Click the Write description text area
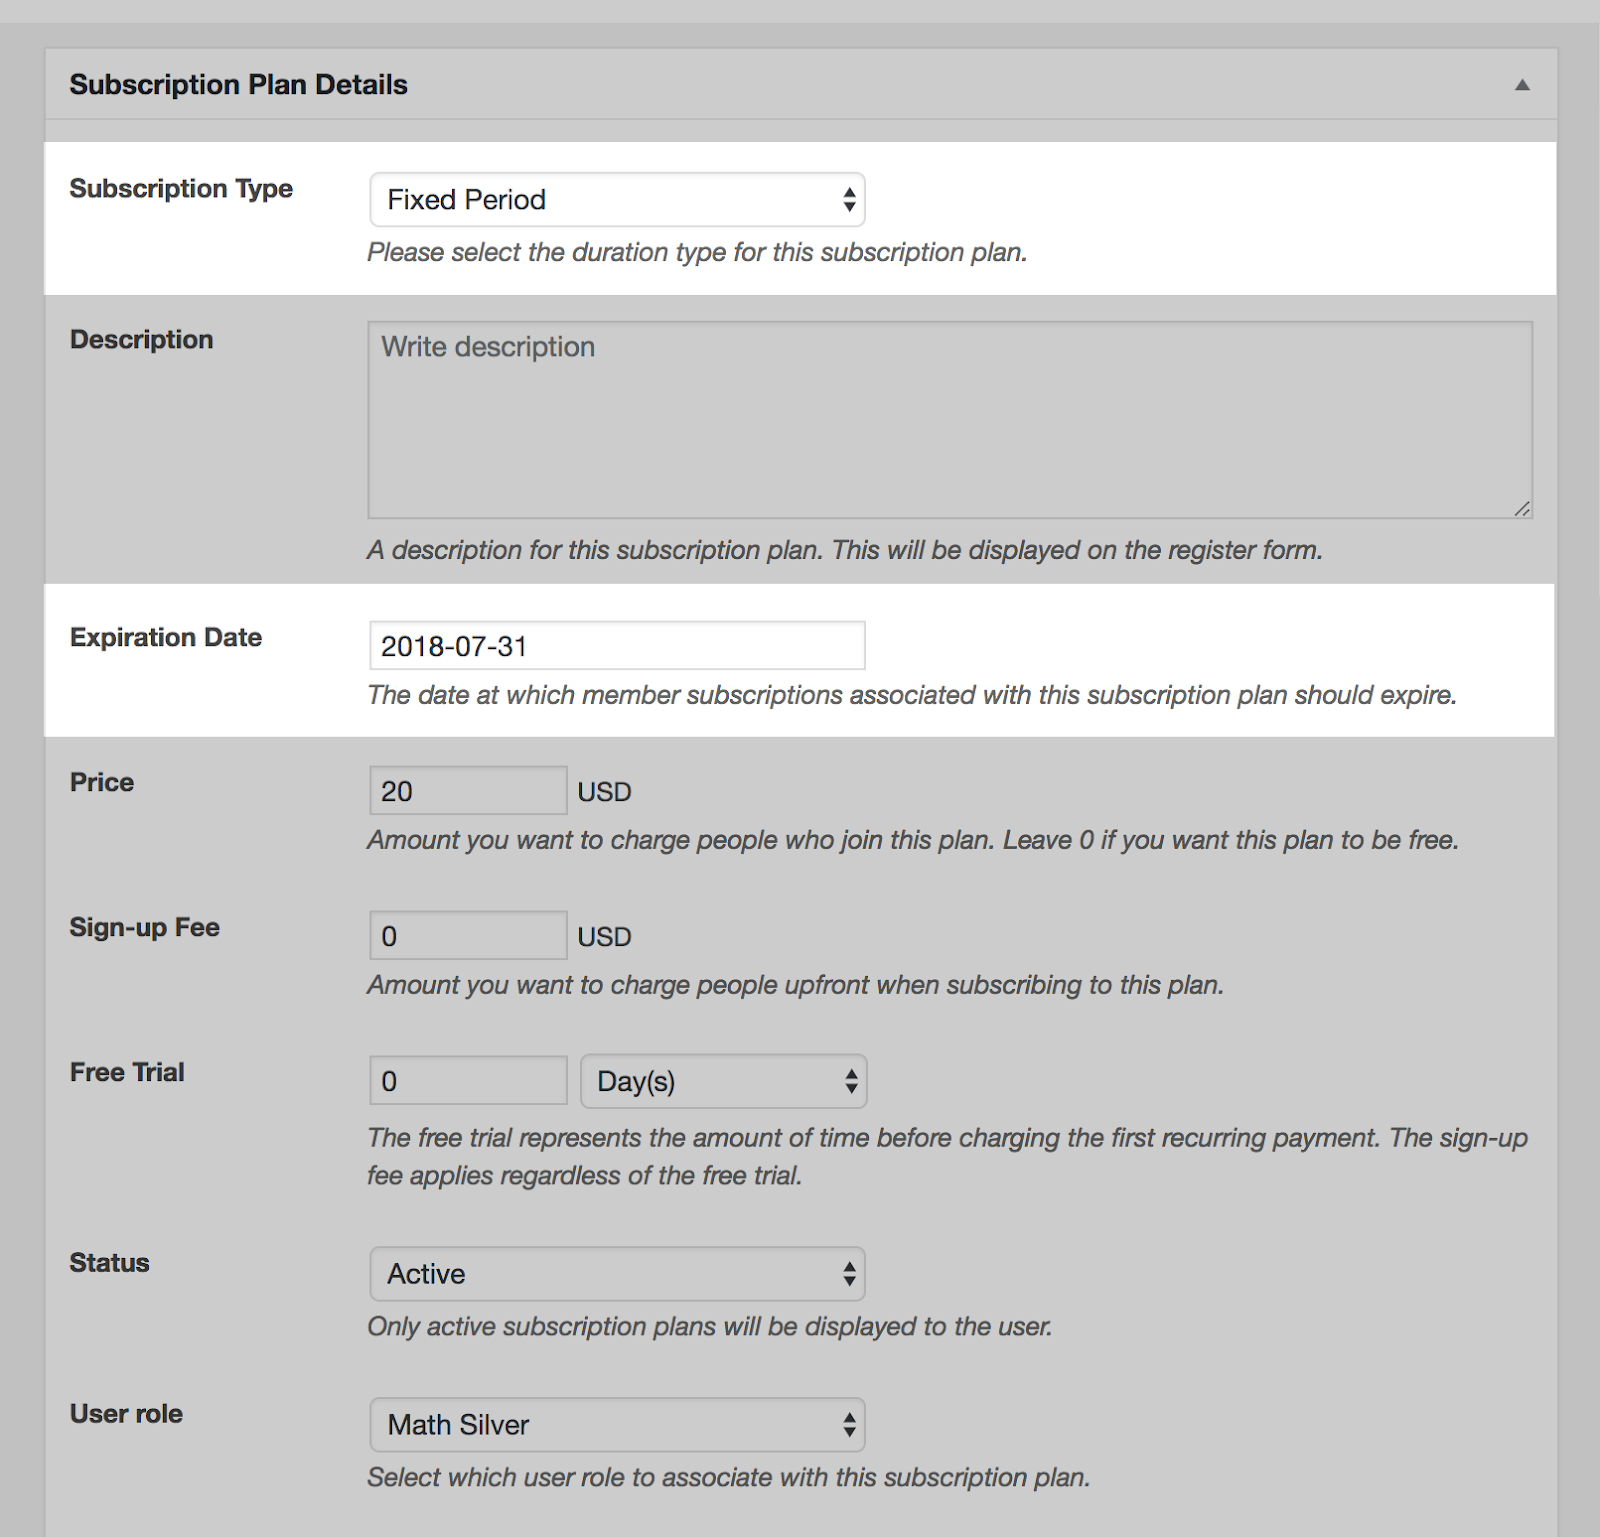Screen dimensions: 1600x1537 click(x=950, y=420)
